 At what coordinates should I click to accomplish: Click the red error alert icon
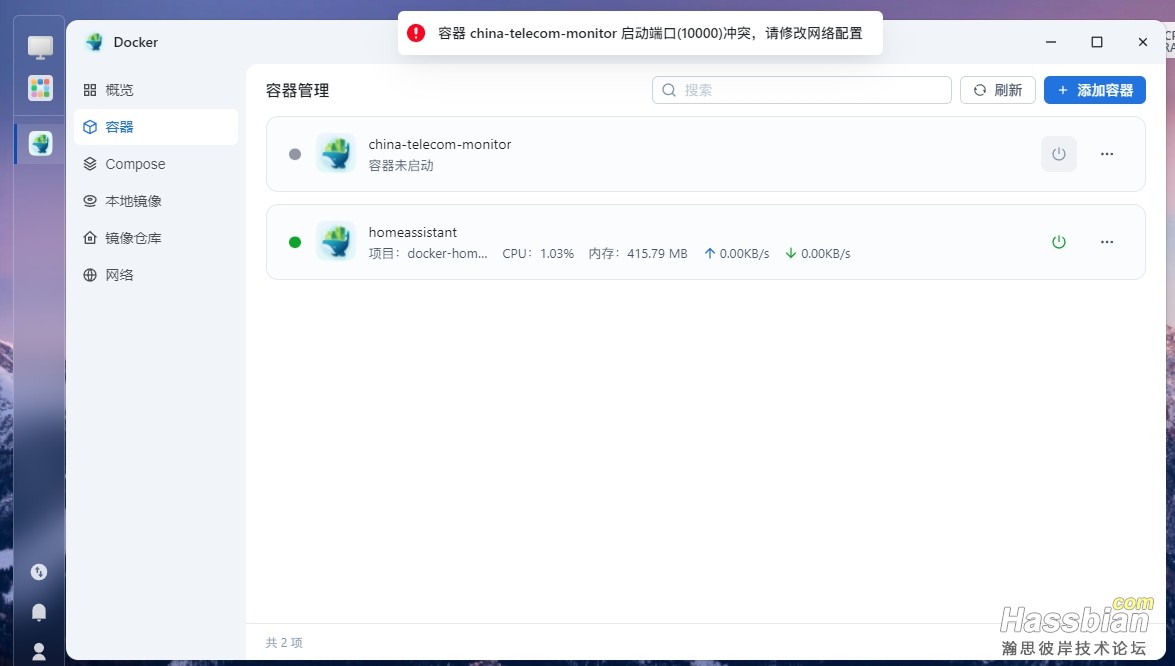(x=416, y=33)
